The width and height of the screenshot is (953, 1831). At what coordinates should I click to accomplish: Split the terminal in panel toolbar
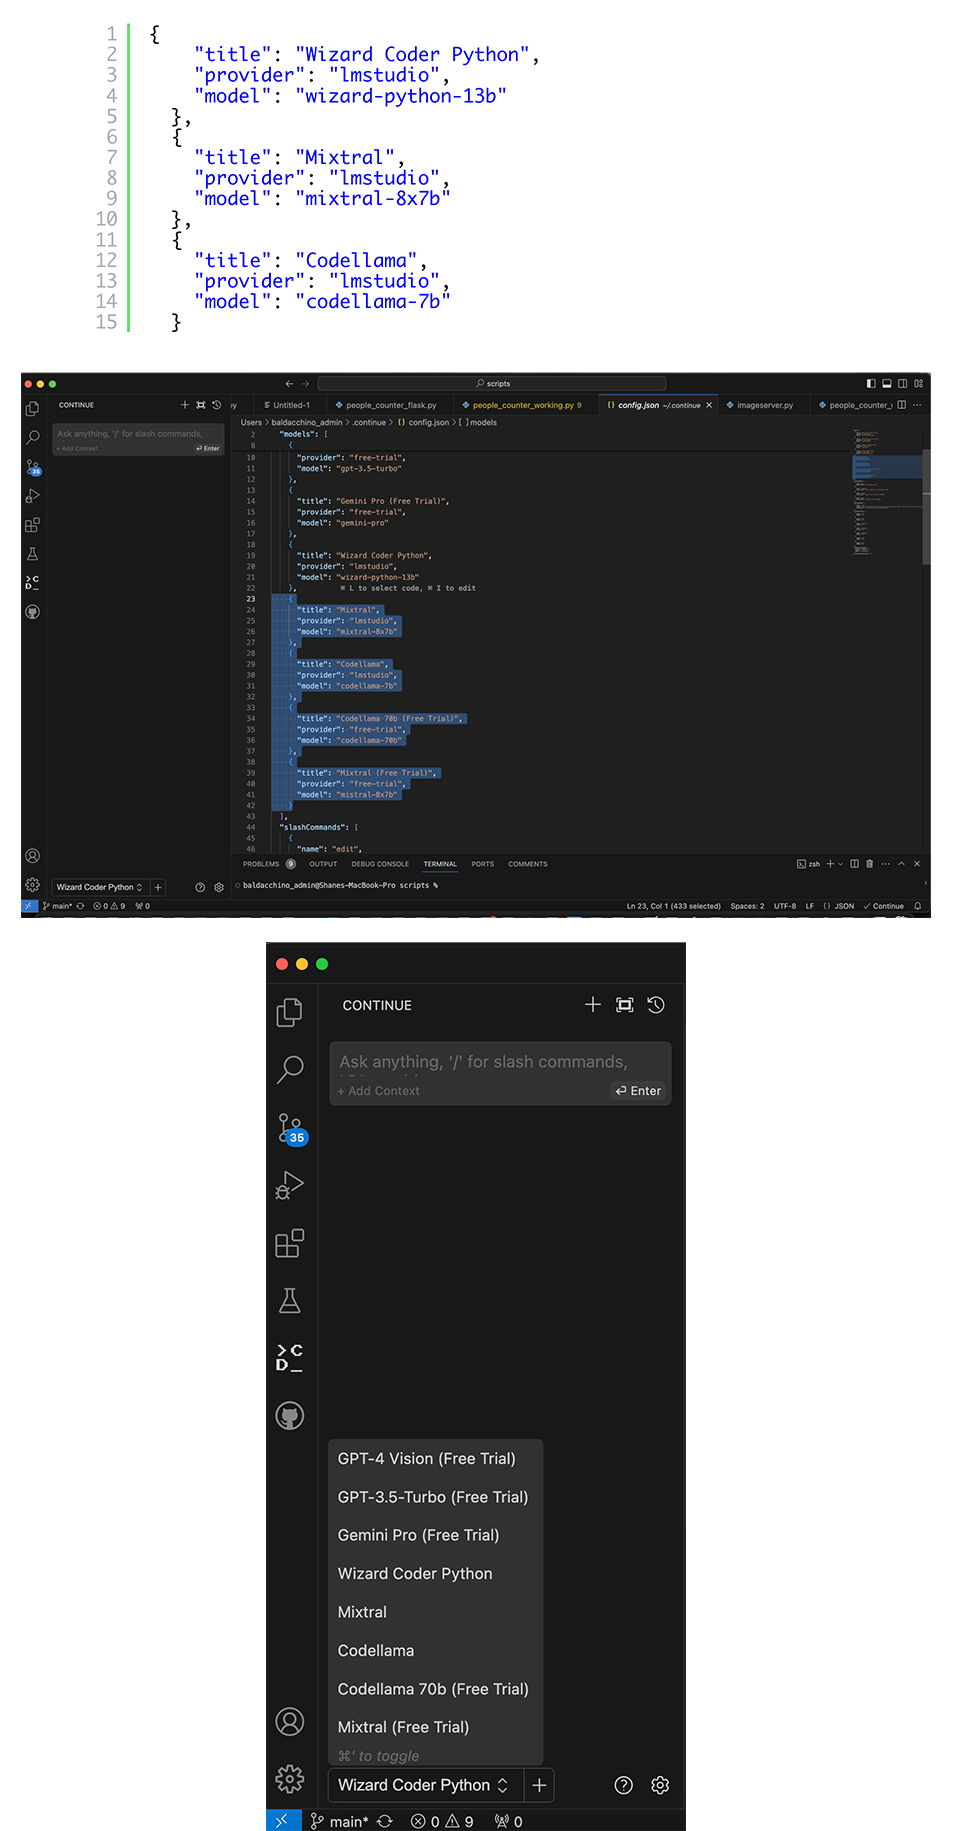pos(854,864)
